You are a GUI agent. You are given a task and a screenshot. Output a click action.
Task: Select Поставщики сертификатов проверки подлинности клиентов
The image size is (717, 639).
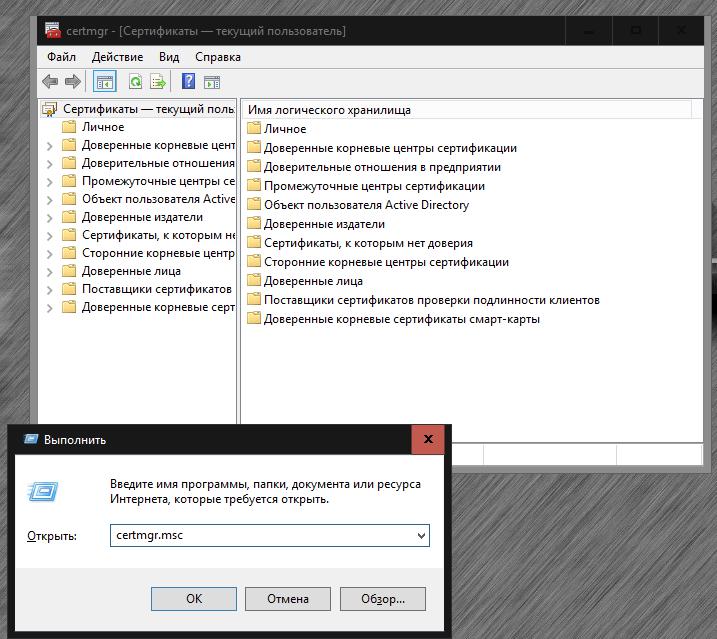pos(432,300)
